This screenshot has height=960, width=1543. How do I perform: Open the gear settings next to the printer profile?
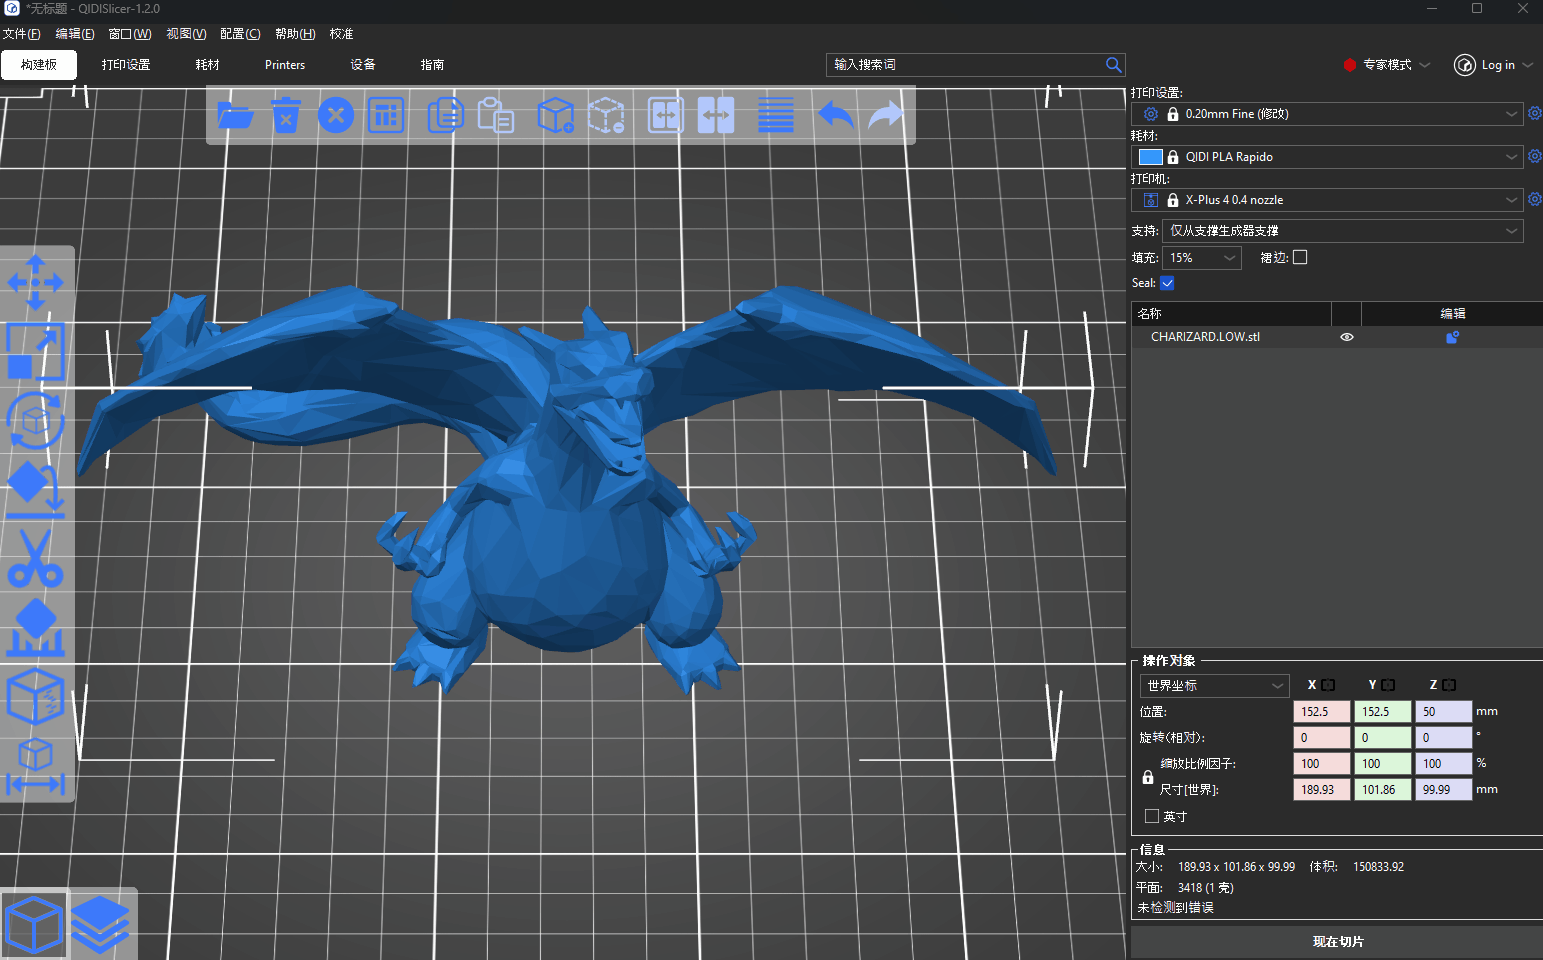(1535, 199)
